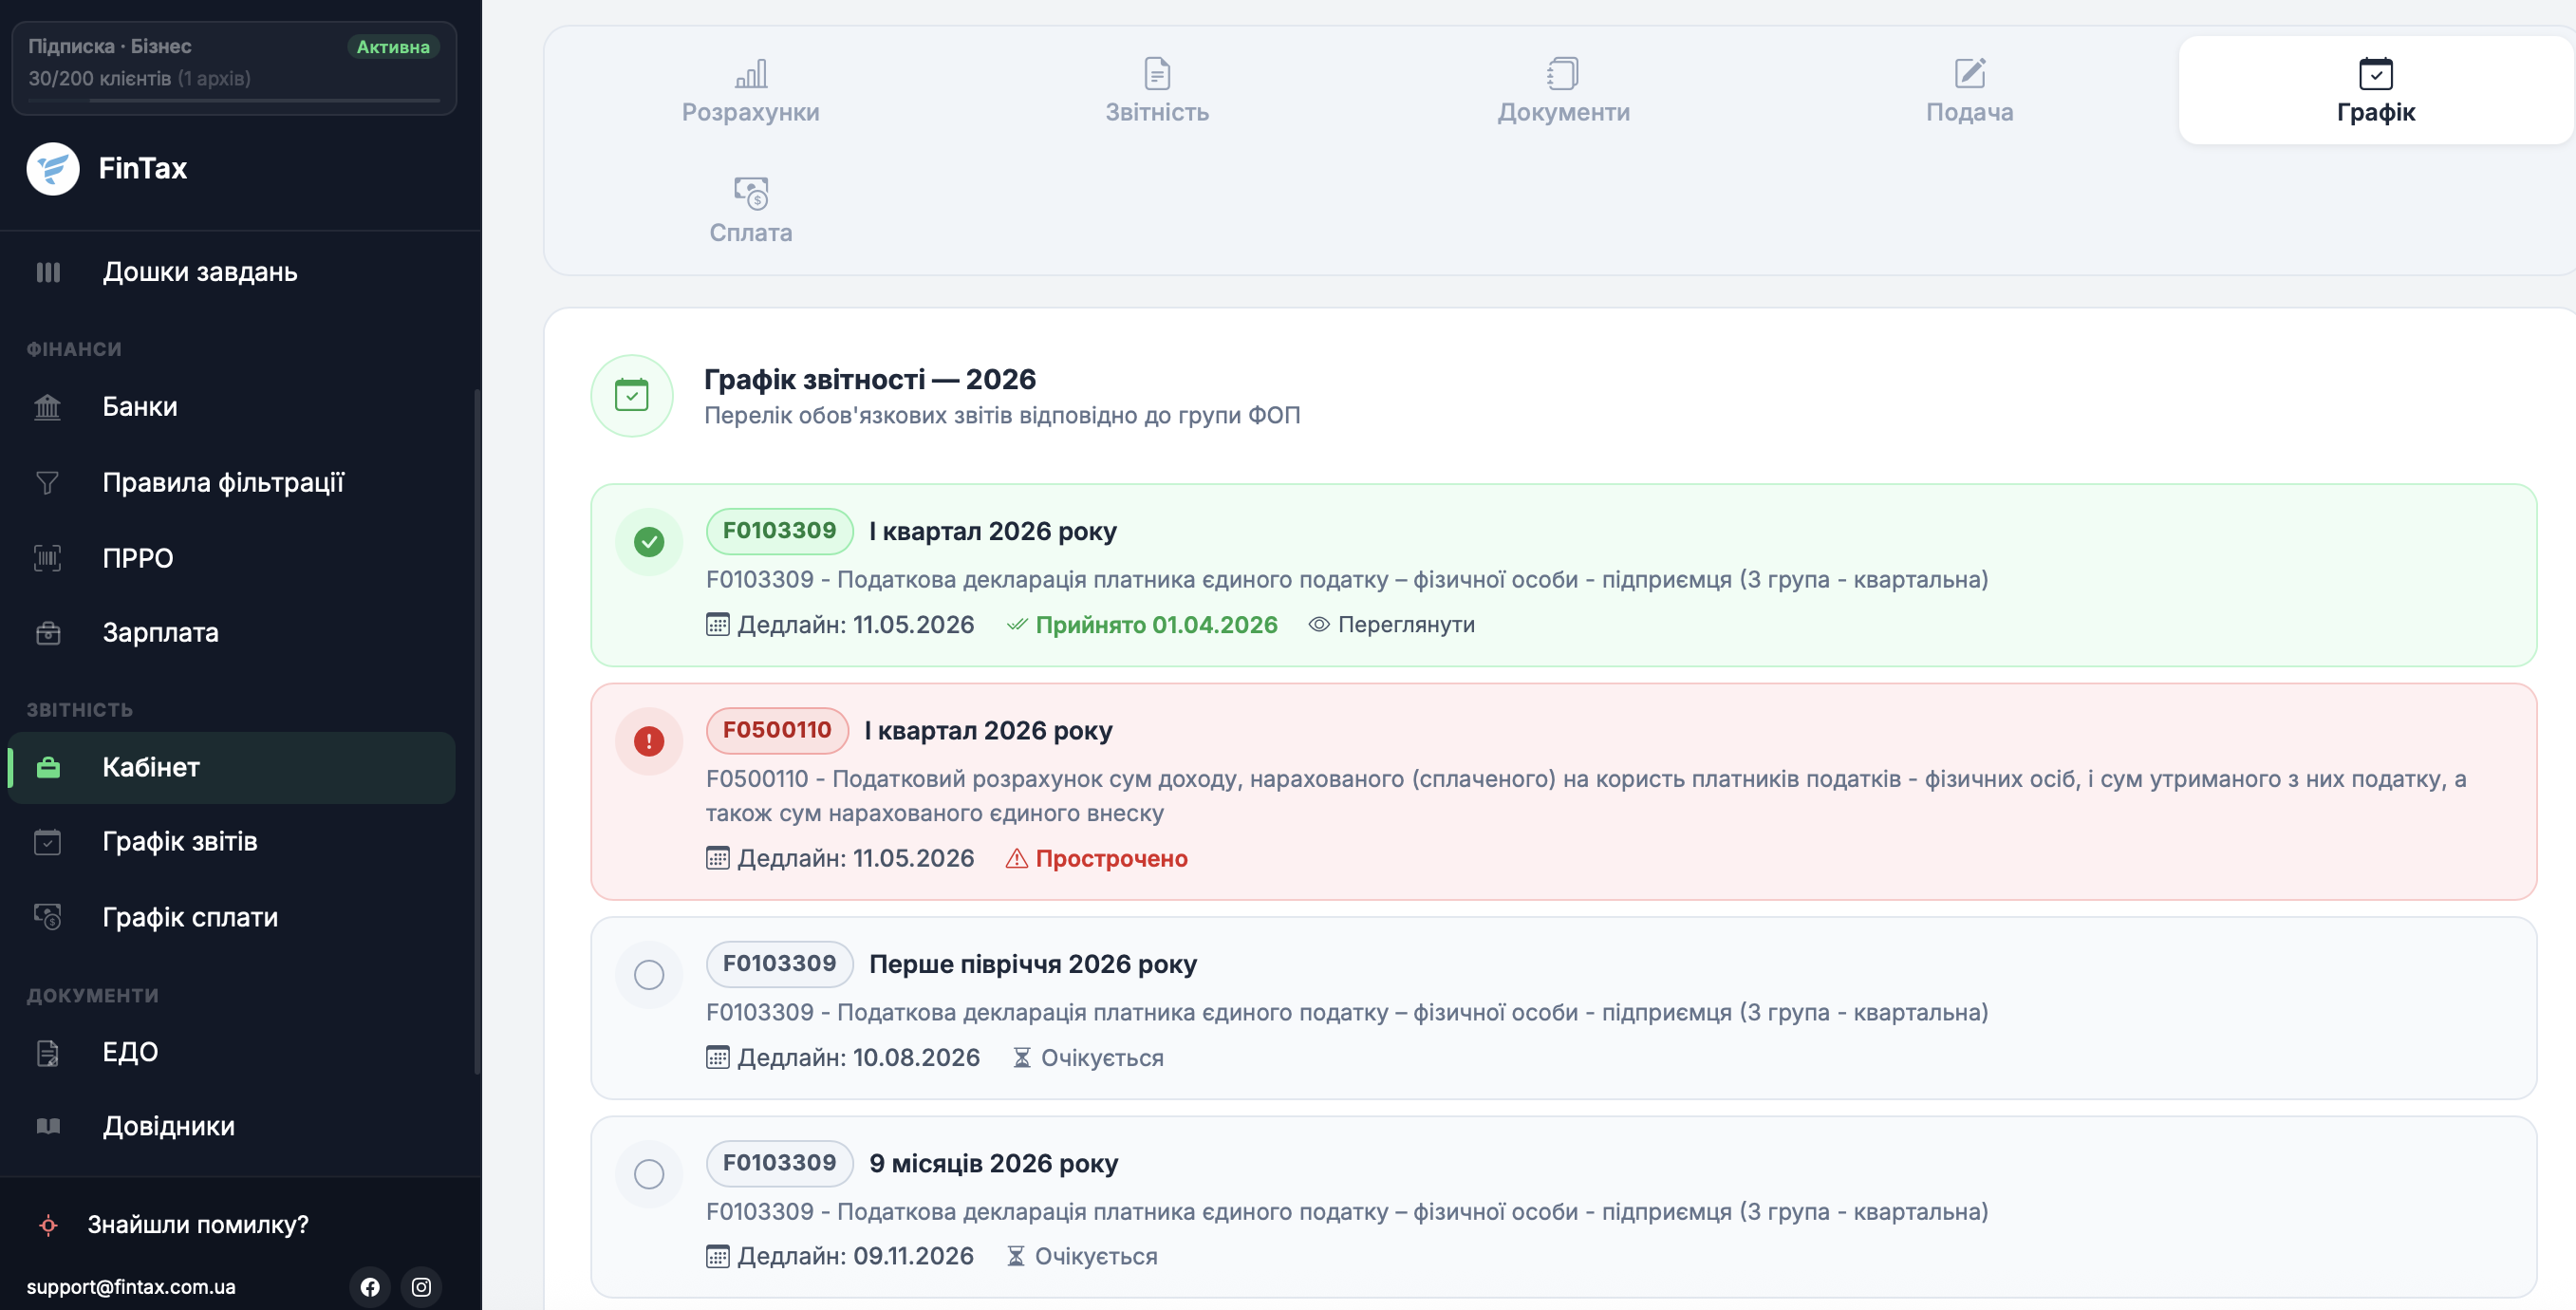Click the ЕДО document icon
Viewport: 2576px width, 1310px height.
click(x=48, y=1053)
